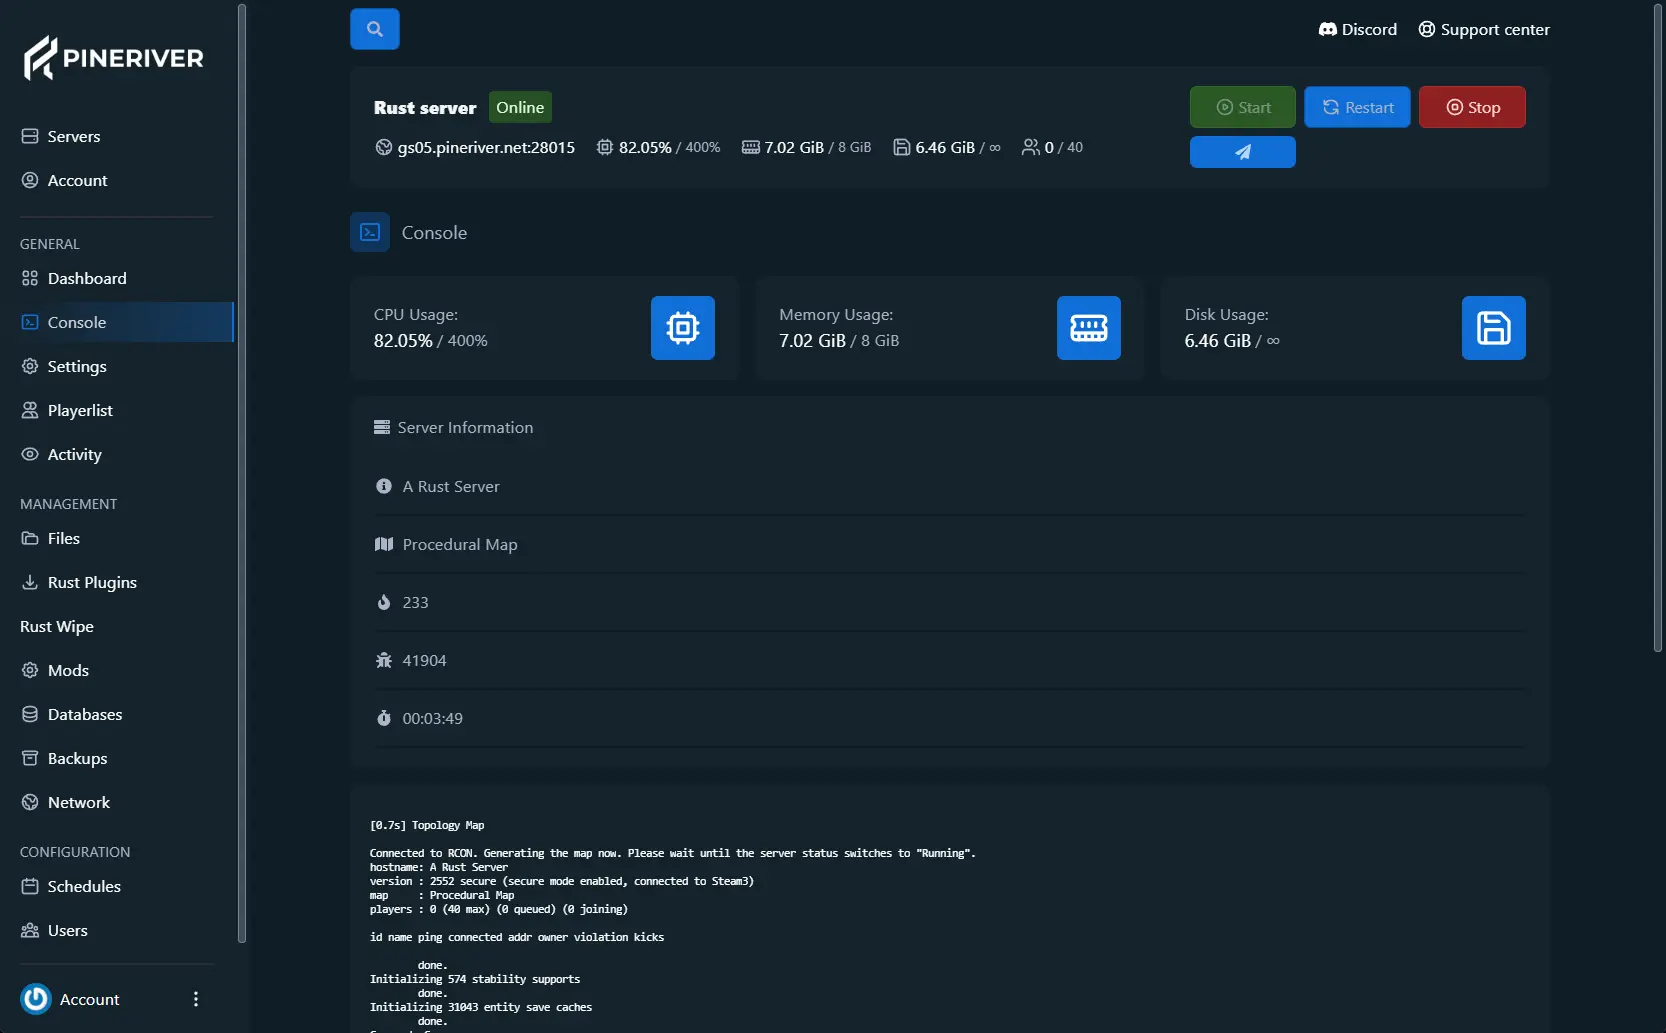Viewport: 1666px width, 1033px height.
Task: Click the Servers sidebar icon
Action: tap(30, 136)
